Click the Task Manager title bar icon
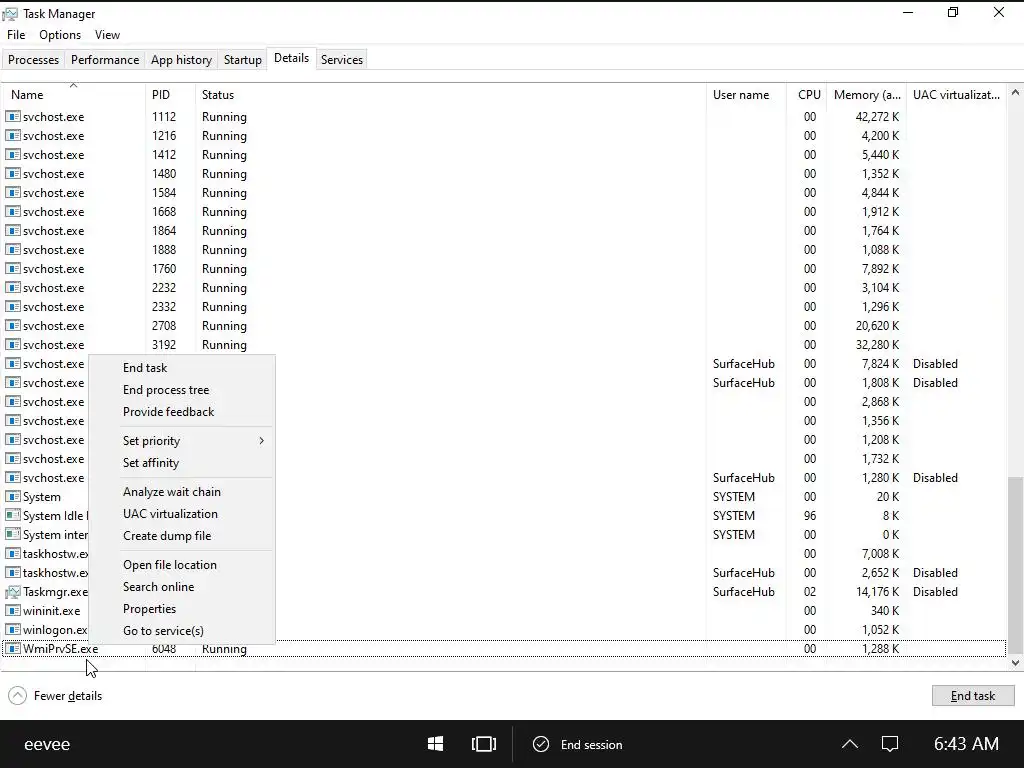This screenshot has height=768, width=1024. pyautogui.click(x=10, y=14)
